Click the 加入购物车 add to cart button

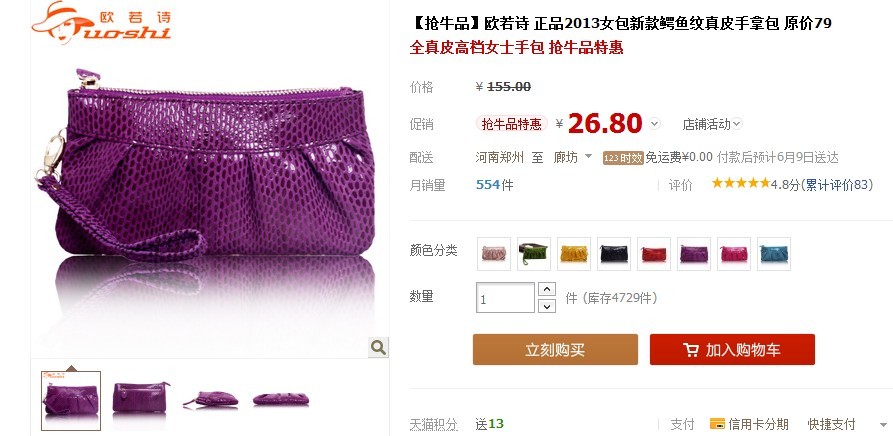tap(732, 349)
